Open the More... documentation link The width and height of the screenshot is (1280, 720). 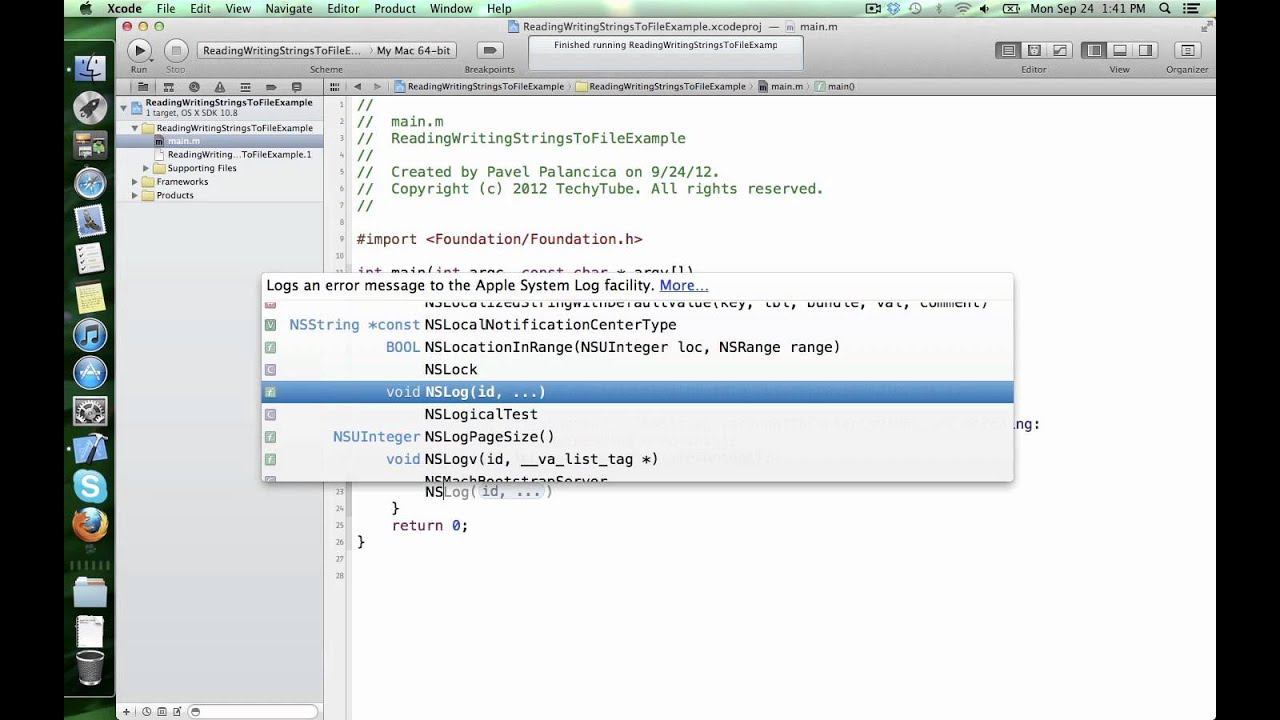pos(684,285)
